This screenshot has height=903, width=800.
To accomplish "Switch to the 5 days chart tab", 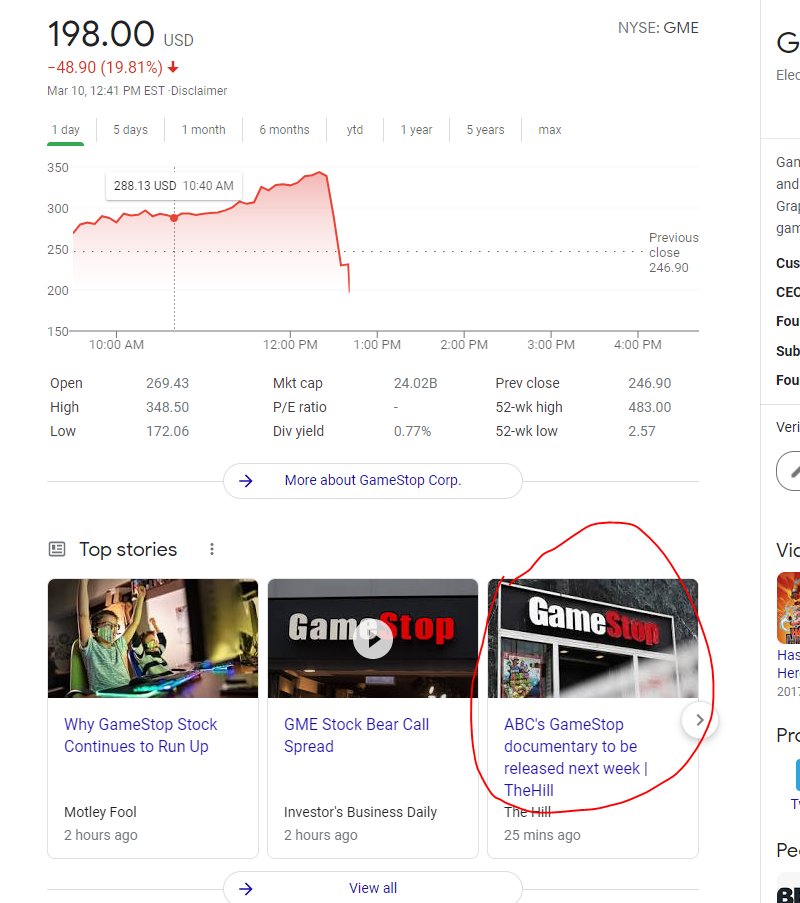I will (130, 130).
